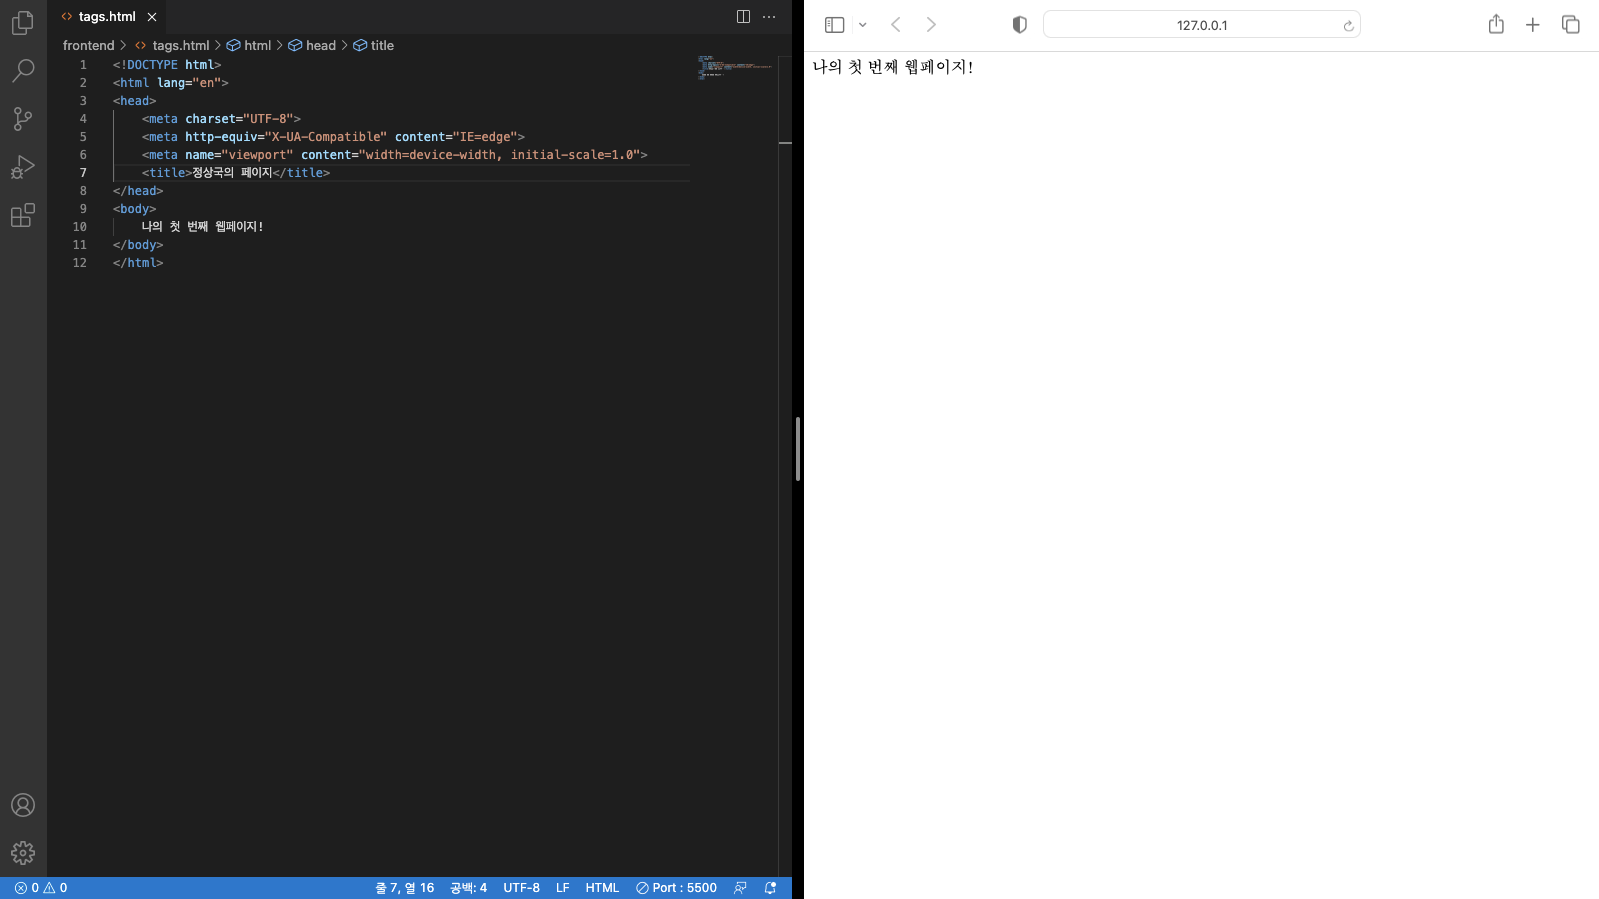The image size is (1599, 899).
Task: Open the Search view in activity bar
Action: (23, 70)
